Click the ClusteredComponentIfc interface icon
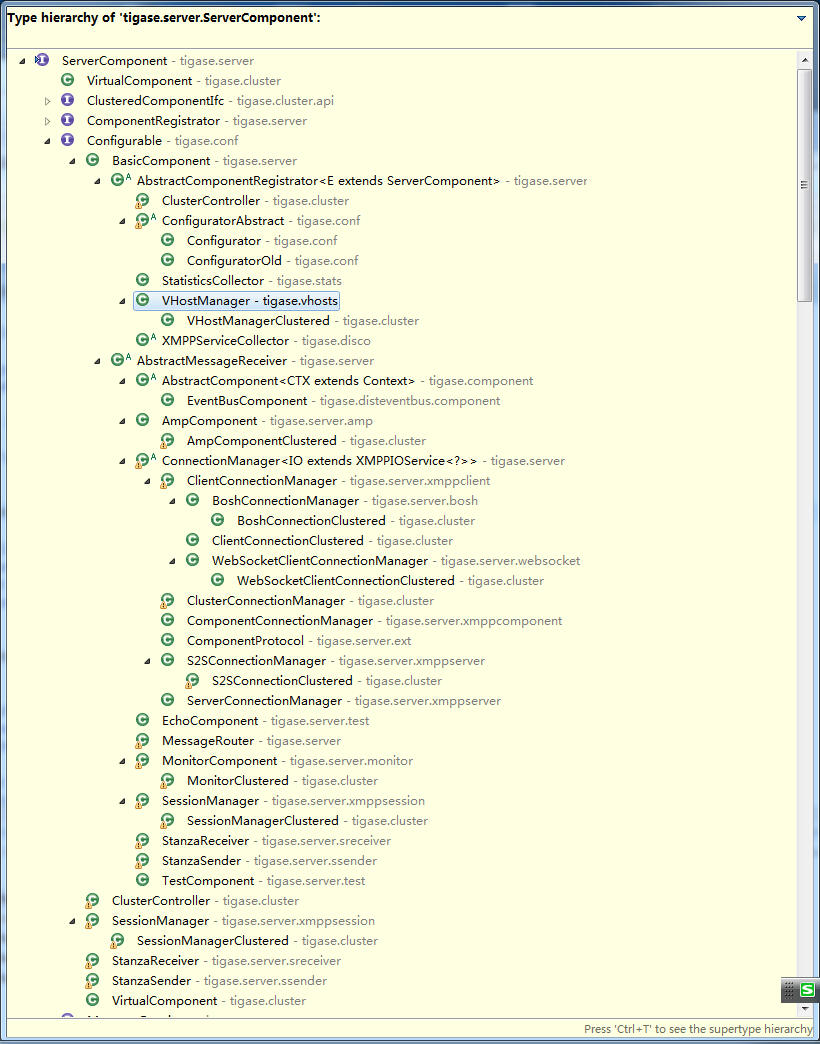The width and height of the screenshot is (820, 1044). click(x=67, y=101)
